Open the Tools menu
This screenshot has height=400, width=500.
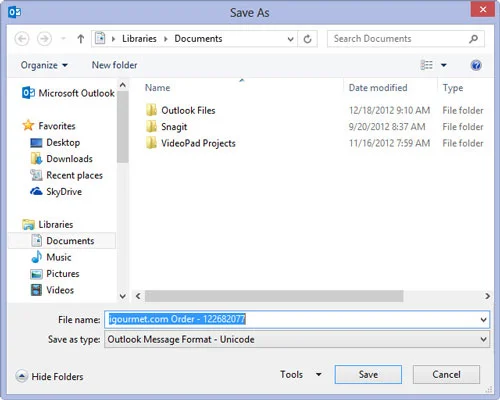coord(301,374)
